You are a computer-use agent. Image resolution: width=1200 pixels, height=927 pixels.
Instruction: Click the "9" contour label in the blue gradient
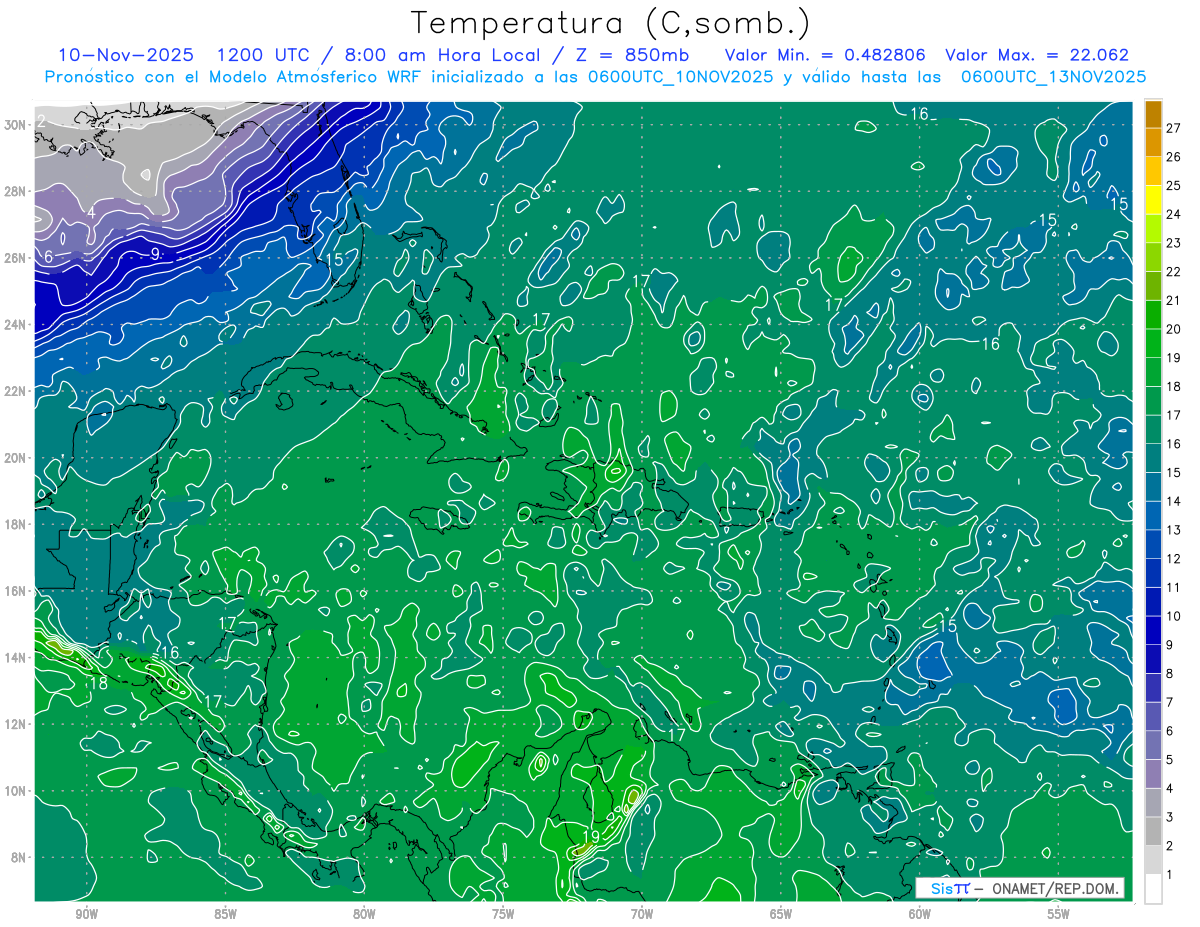(155, 254)
